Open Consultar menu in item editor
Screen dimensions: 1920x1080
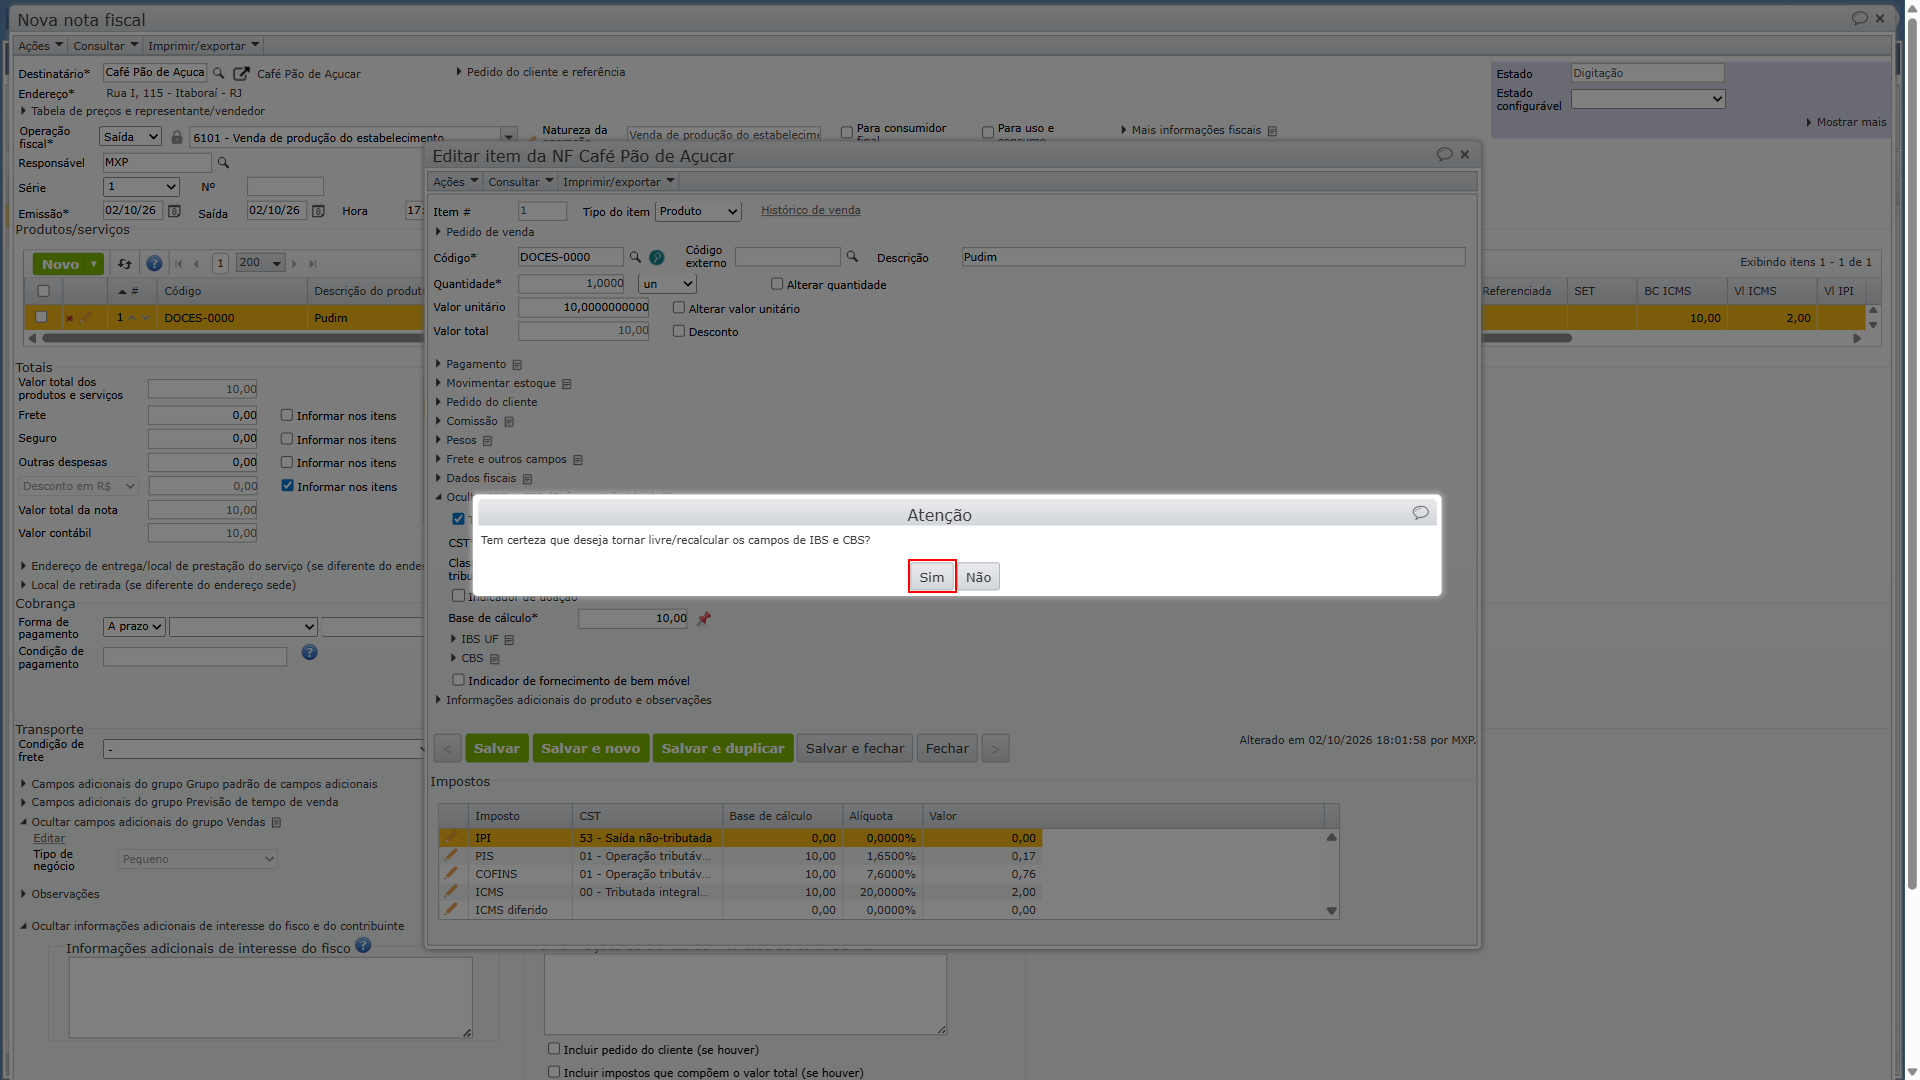520,182
